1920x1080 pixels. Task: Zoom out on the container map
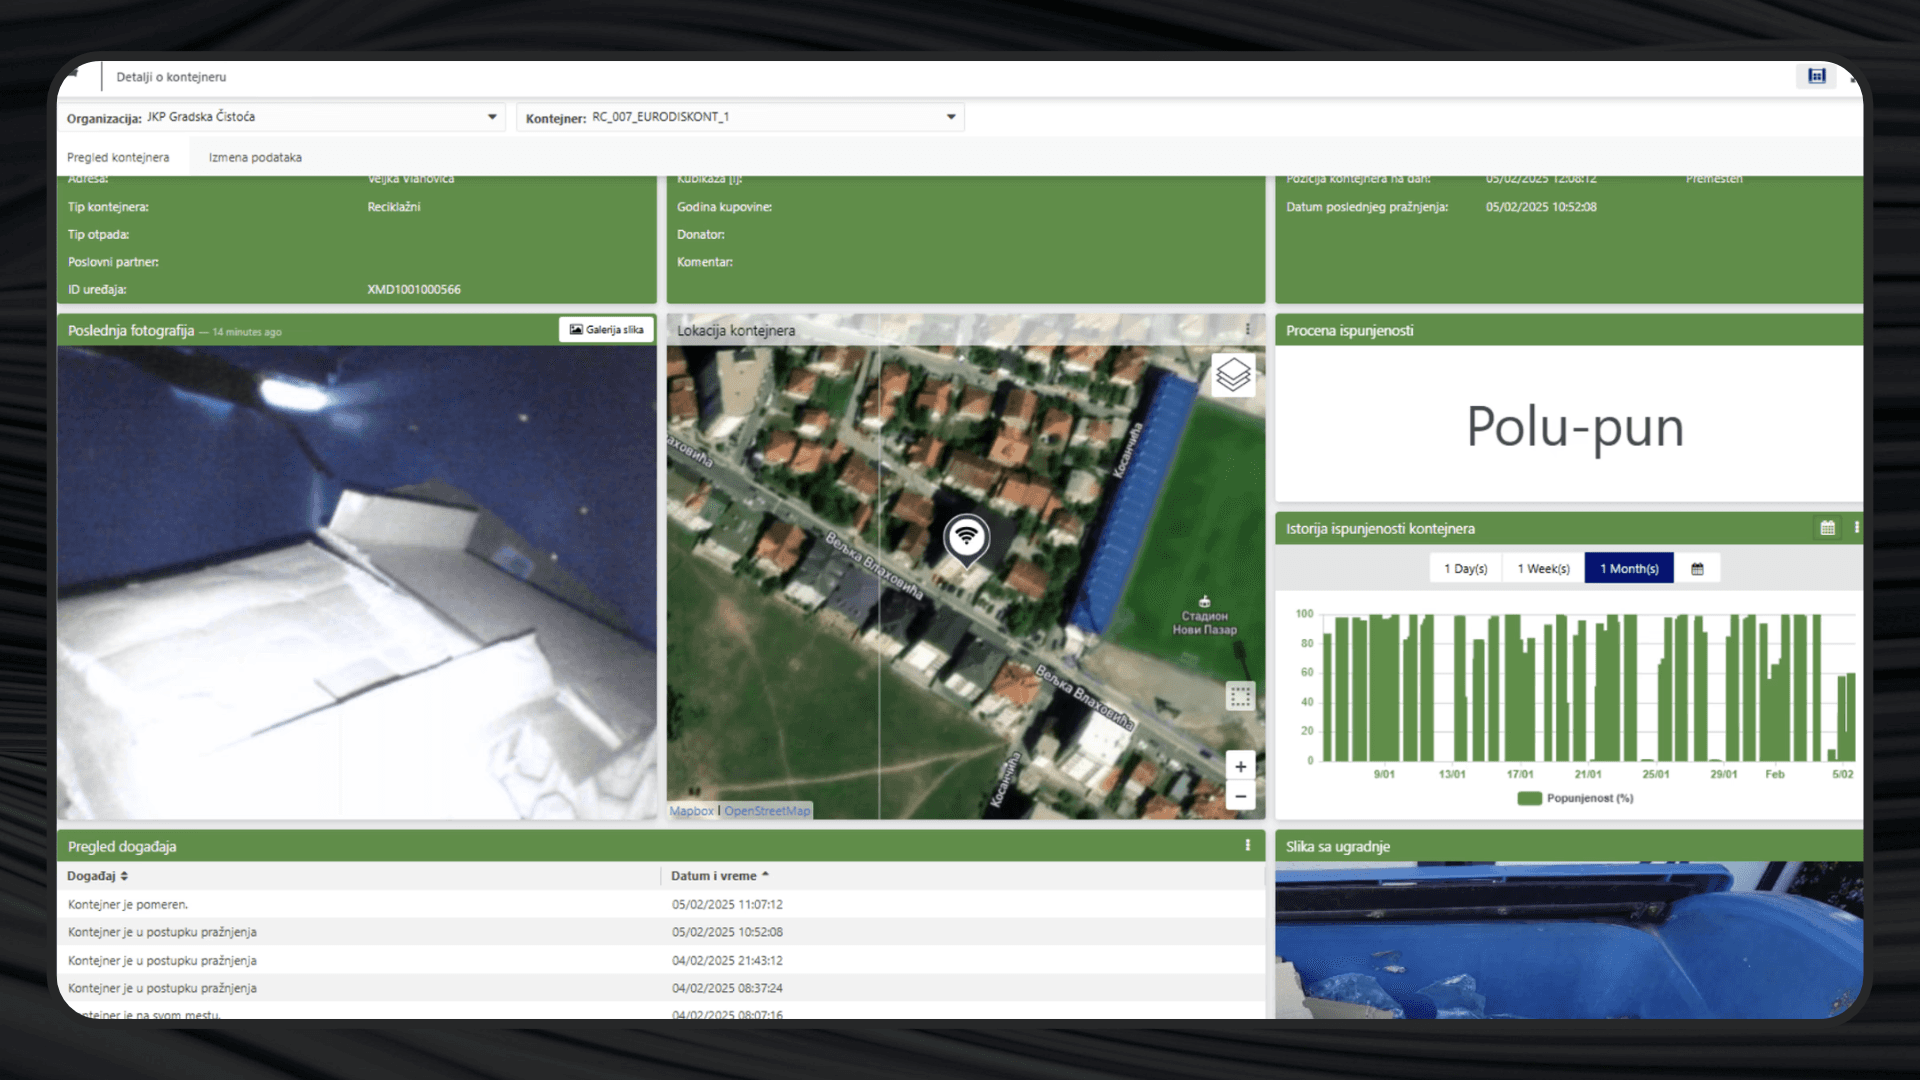pos(1240,797)
